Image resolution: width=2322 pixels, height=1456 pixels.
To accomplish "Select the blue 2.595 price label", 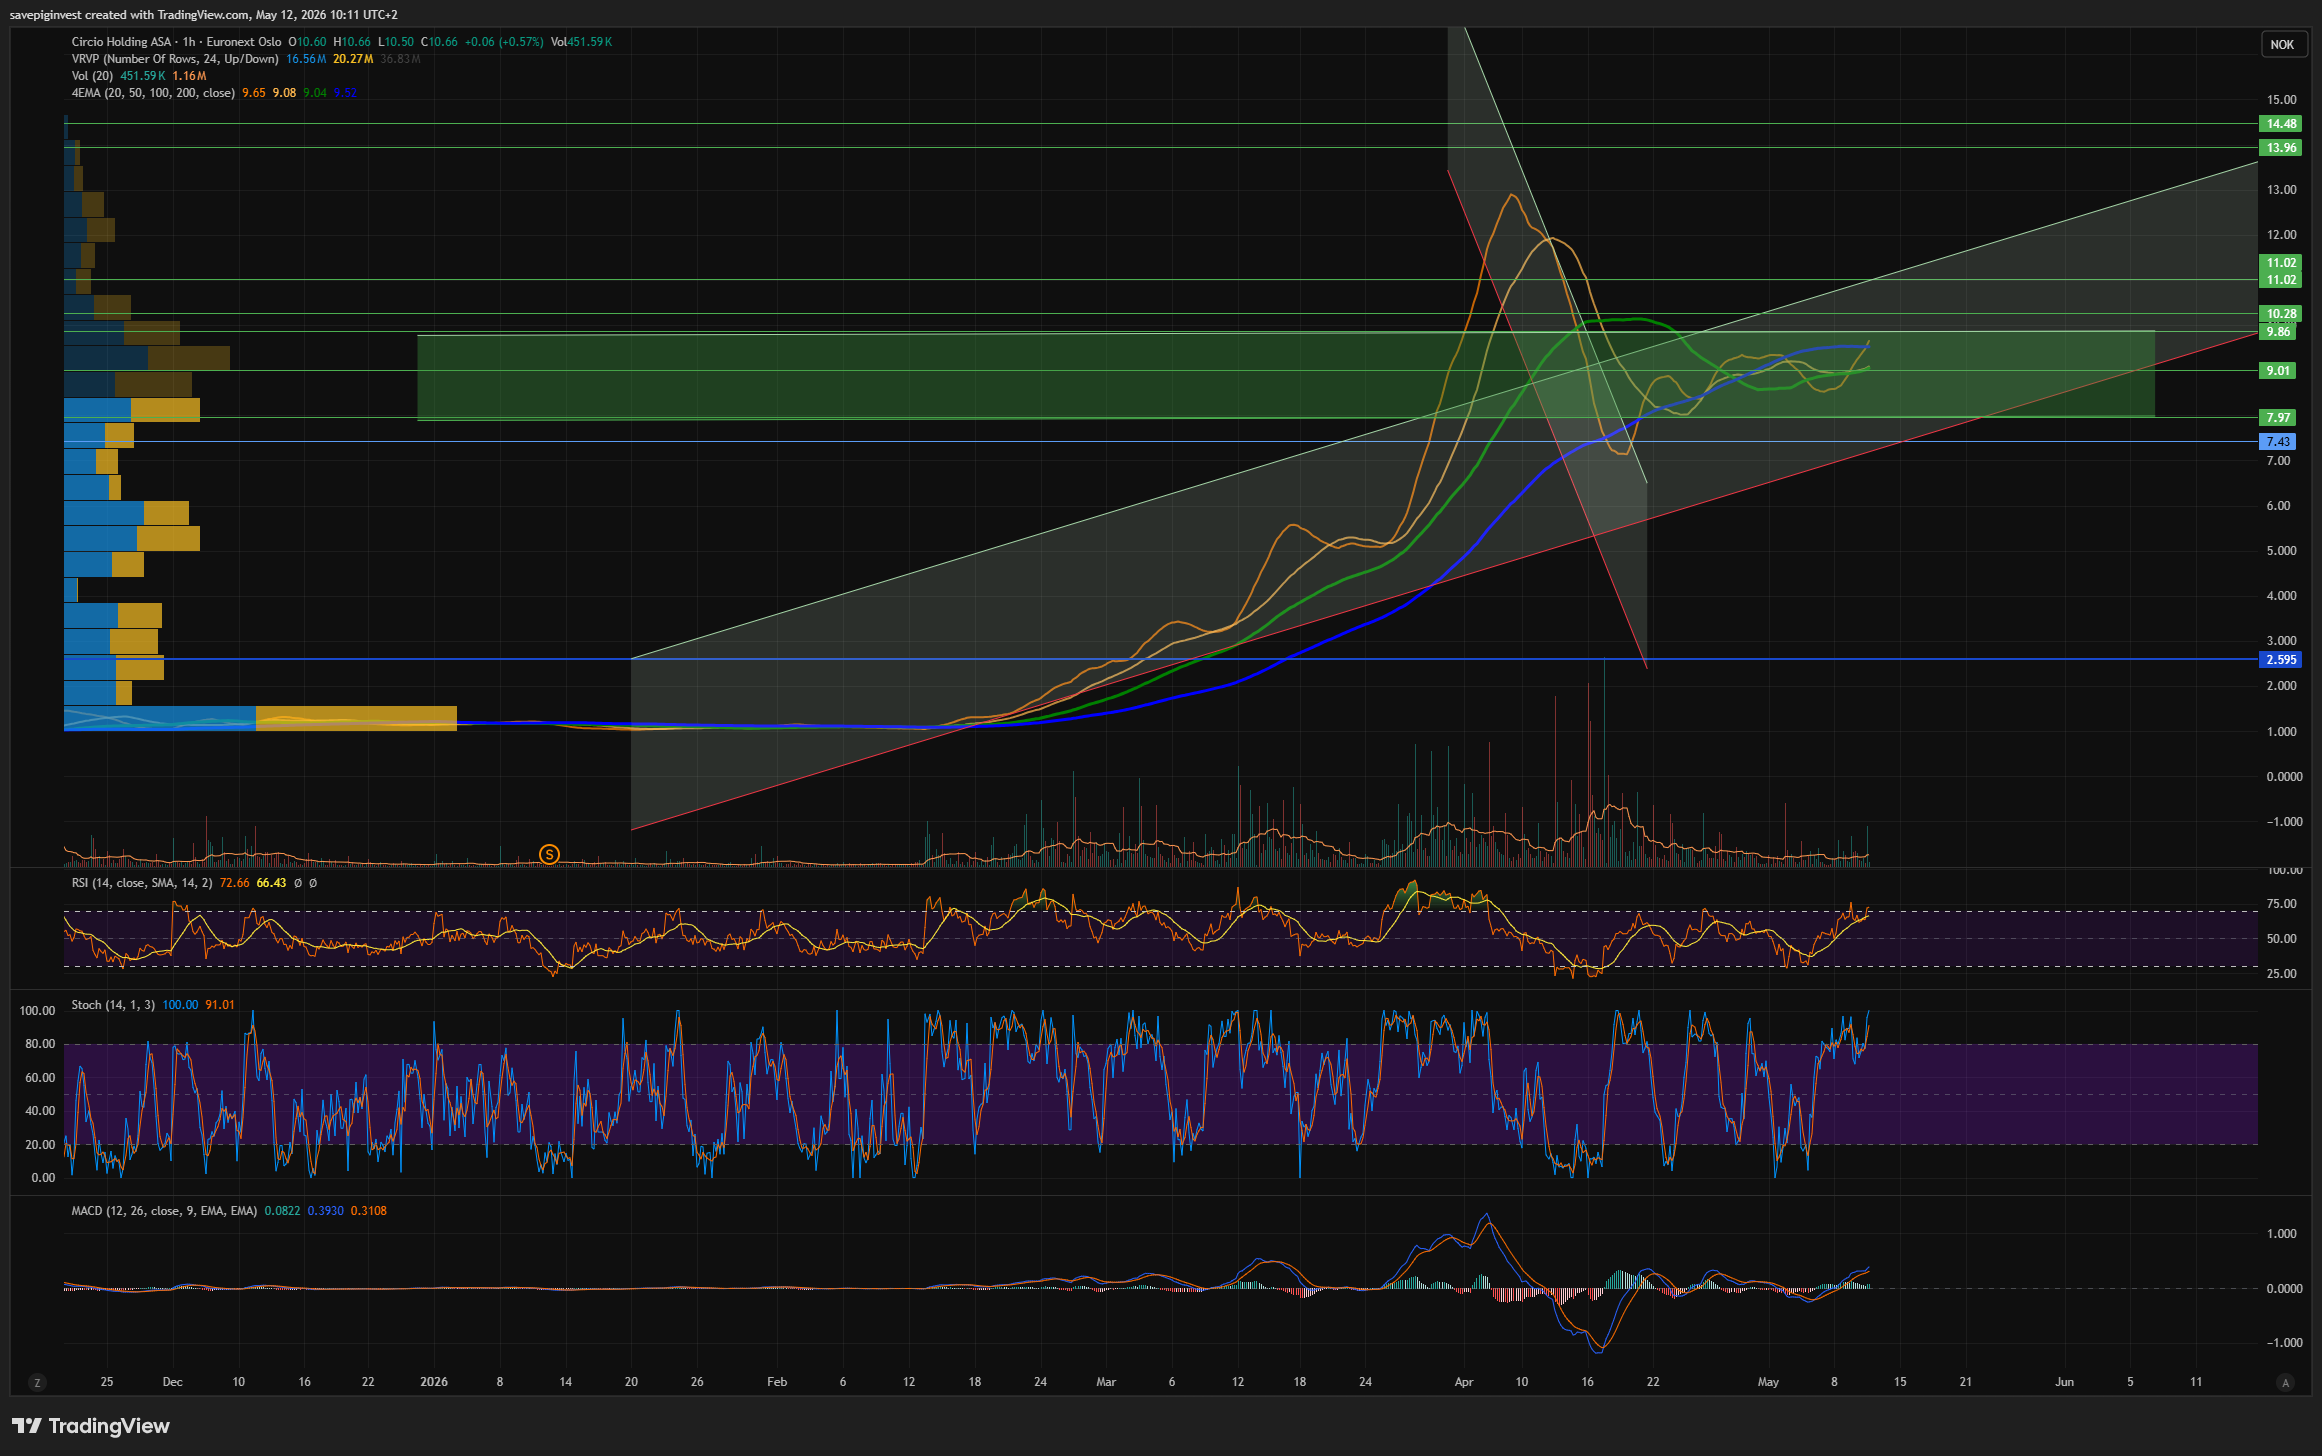I will tap(2281, 660).
